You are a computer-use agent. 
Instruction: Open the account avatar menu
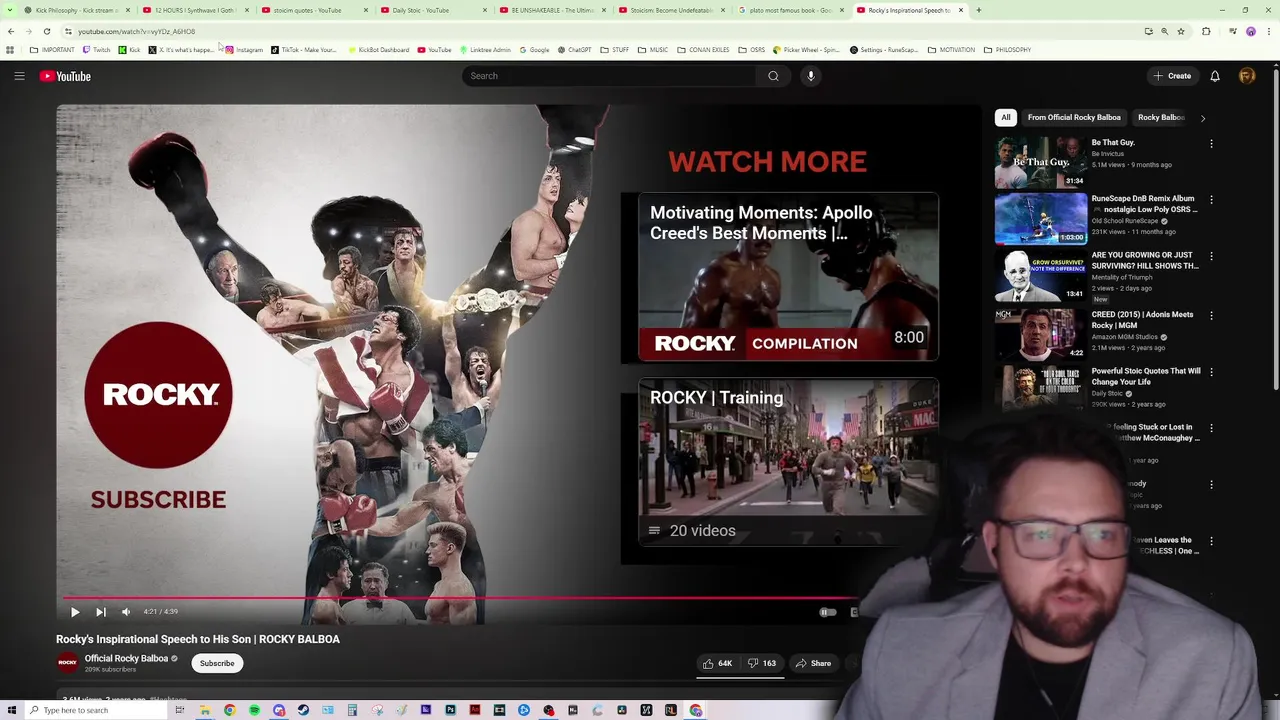(1247, 76)
